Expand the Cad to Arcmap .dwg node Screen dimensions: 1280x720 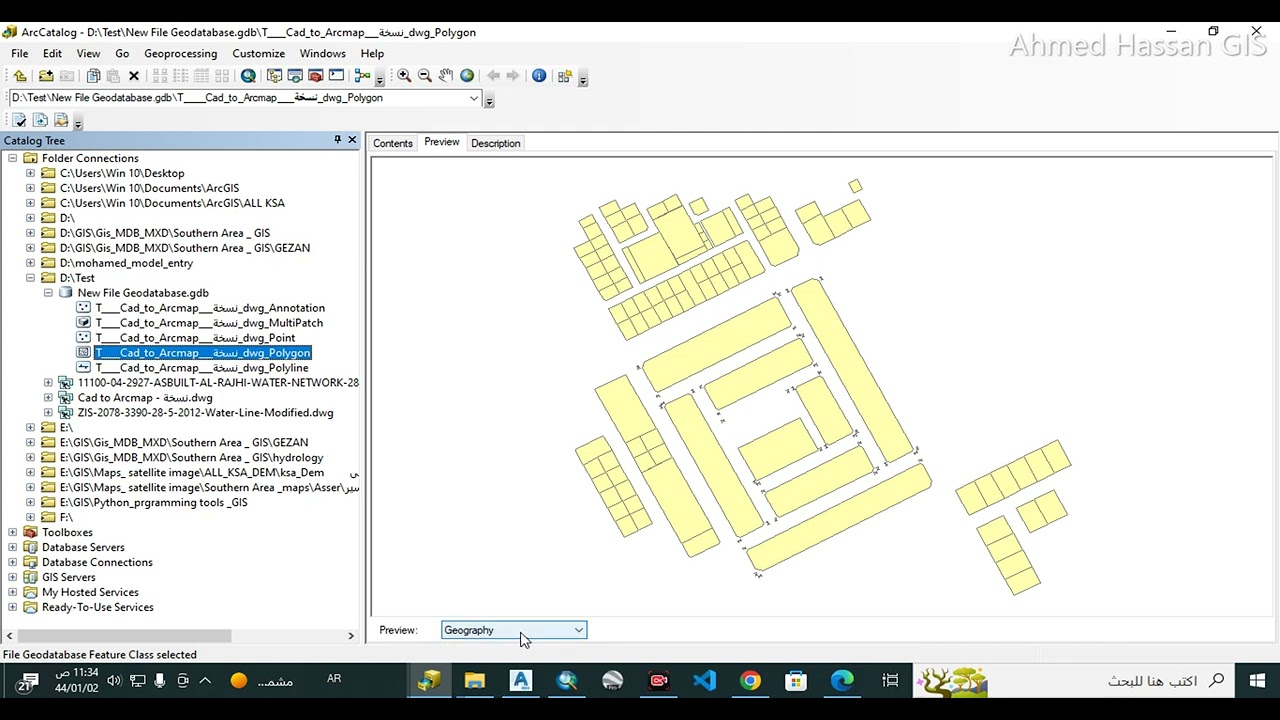(x=48, y=398)
